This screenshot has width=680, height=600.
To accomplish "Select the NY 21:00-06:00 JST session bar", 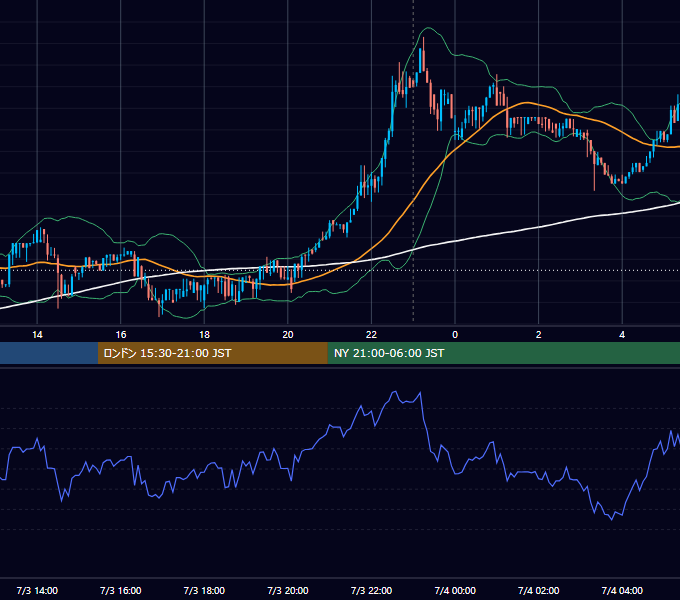I will 503,353.
